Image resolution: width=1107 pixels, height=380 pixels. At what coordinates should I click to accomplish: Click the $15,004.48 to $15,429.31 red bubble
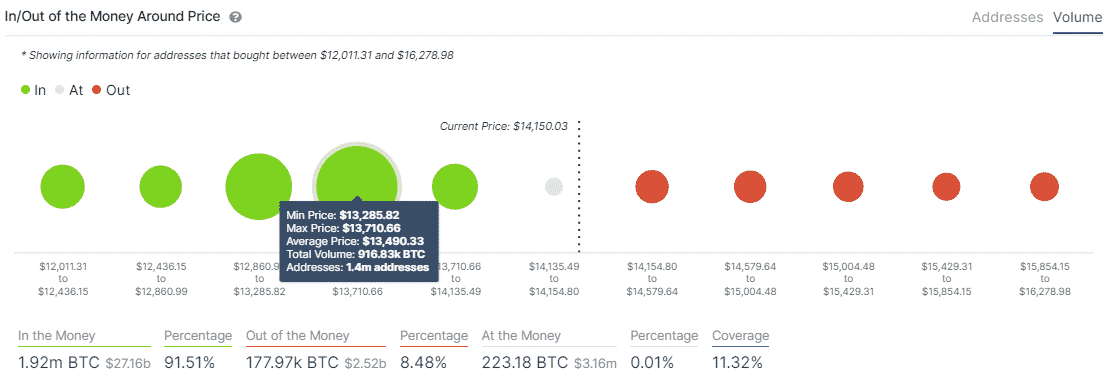coord(848,187)
